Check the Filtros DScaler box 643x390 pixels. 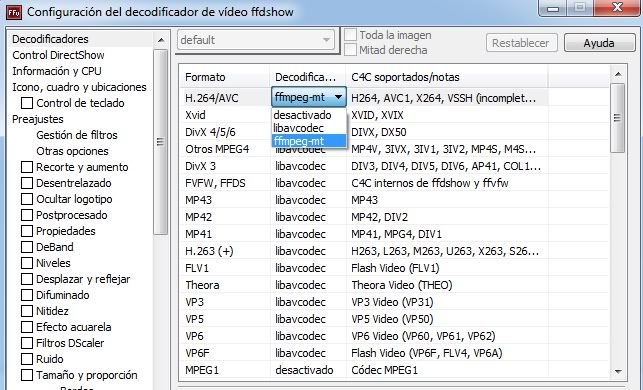click(x=27, y=343)
